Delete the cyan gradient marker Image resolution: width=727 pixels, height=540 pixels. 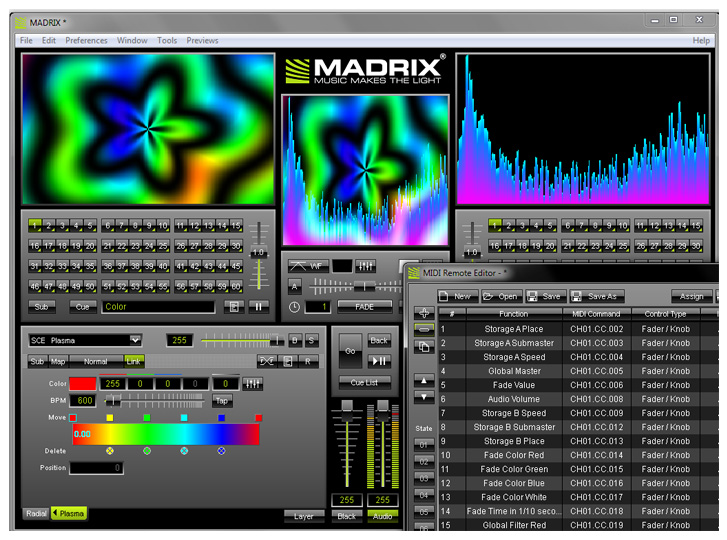(184, 451)
